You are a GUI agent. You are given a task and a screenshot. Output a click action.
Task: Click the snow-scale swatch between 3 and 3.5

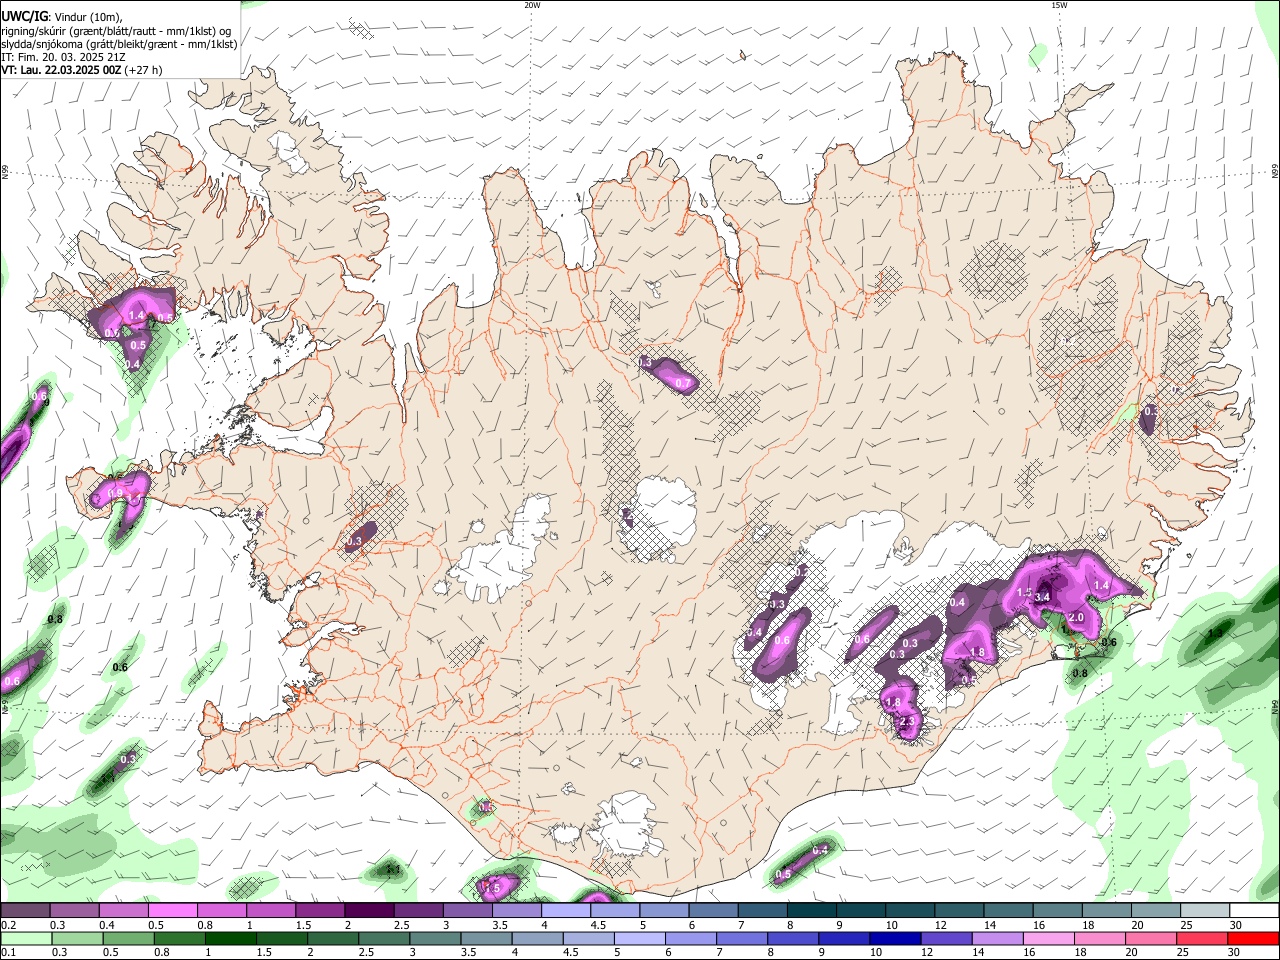tap(468, 911)
